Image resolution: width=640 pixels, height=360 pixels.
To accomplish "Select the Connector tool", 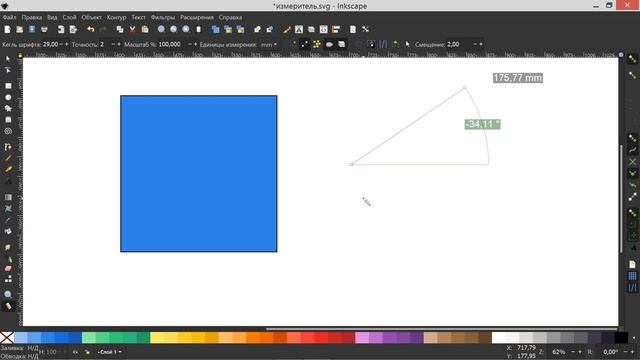I will [8, 279].
